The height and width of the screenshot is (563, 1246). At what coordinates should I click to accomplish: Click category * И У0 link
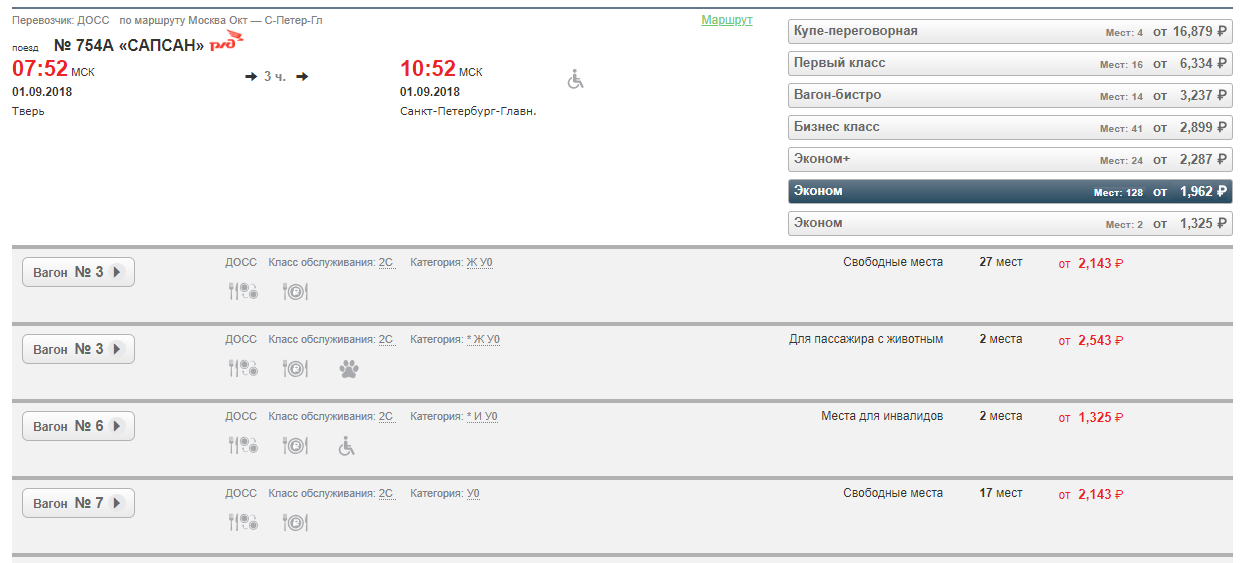click(482, 417)
